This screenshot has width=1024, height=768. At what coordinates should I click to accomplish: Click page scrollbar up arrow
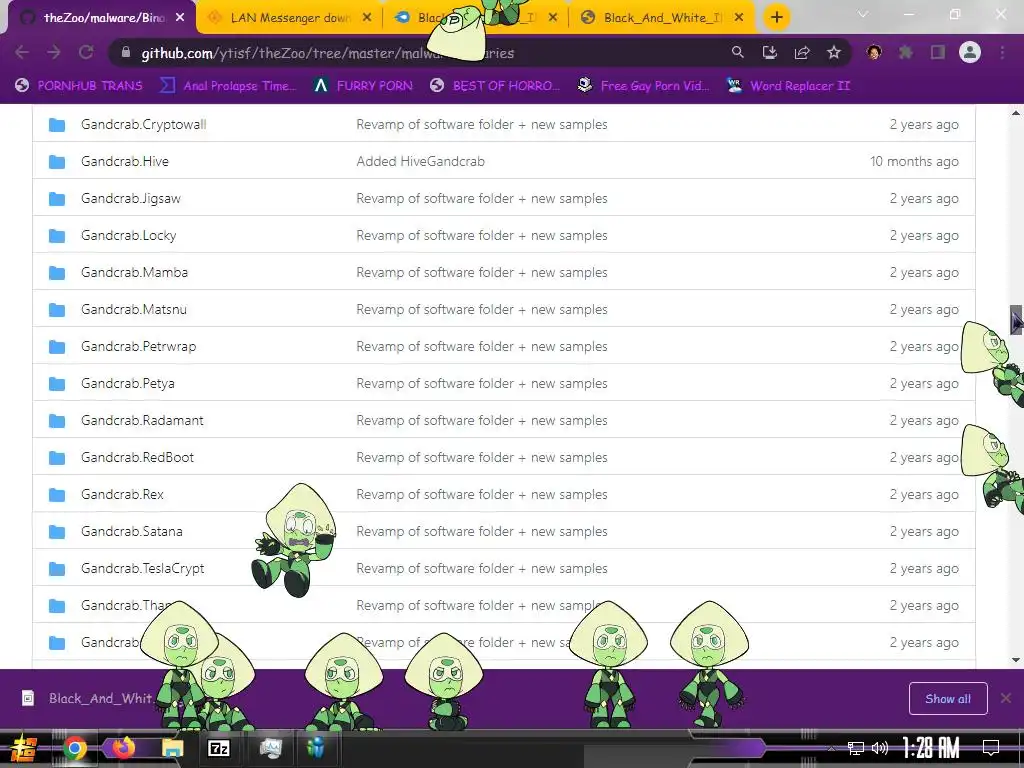1016,113
